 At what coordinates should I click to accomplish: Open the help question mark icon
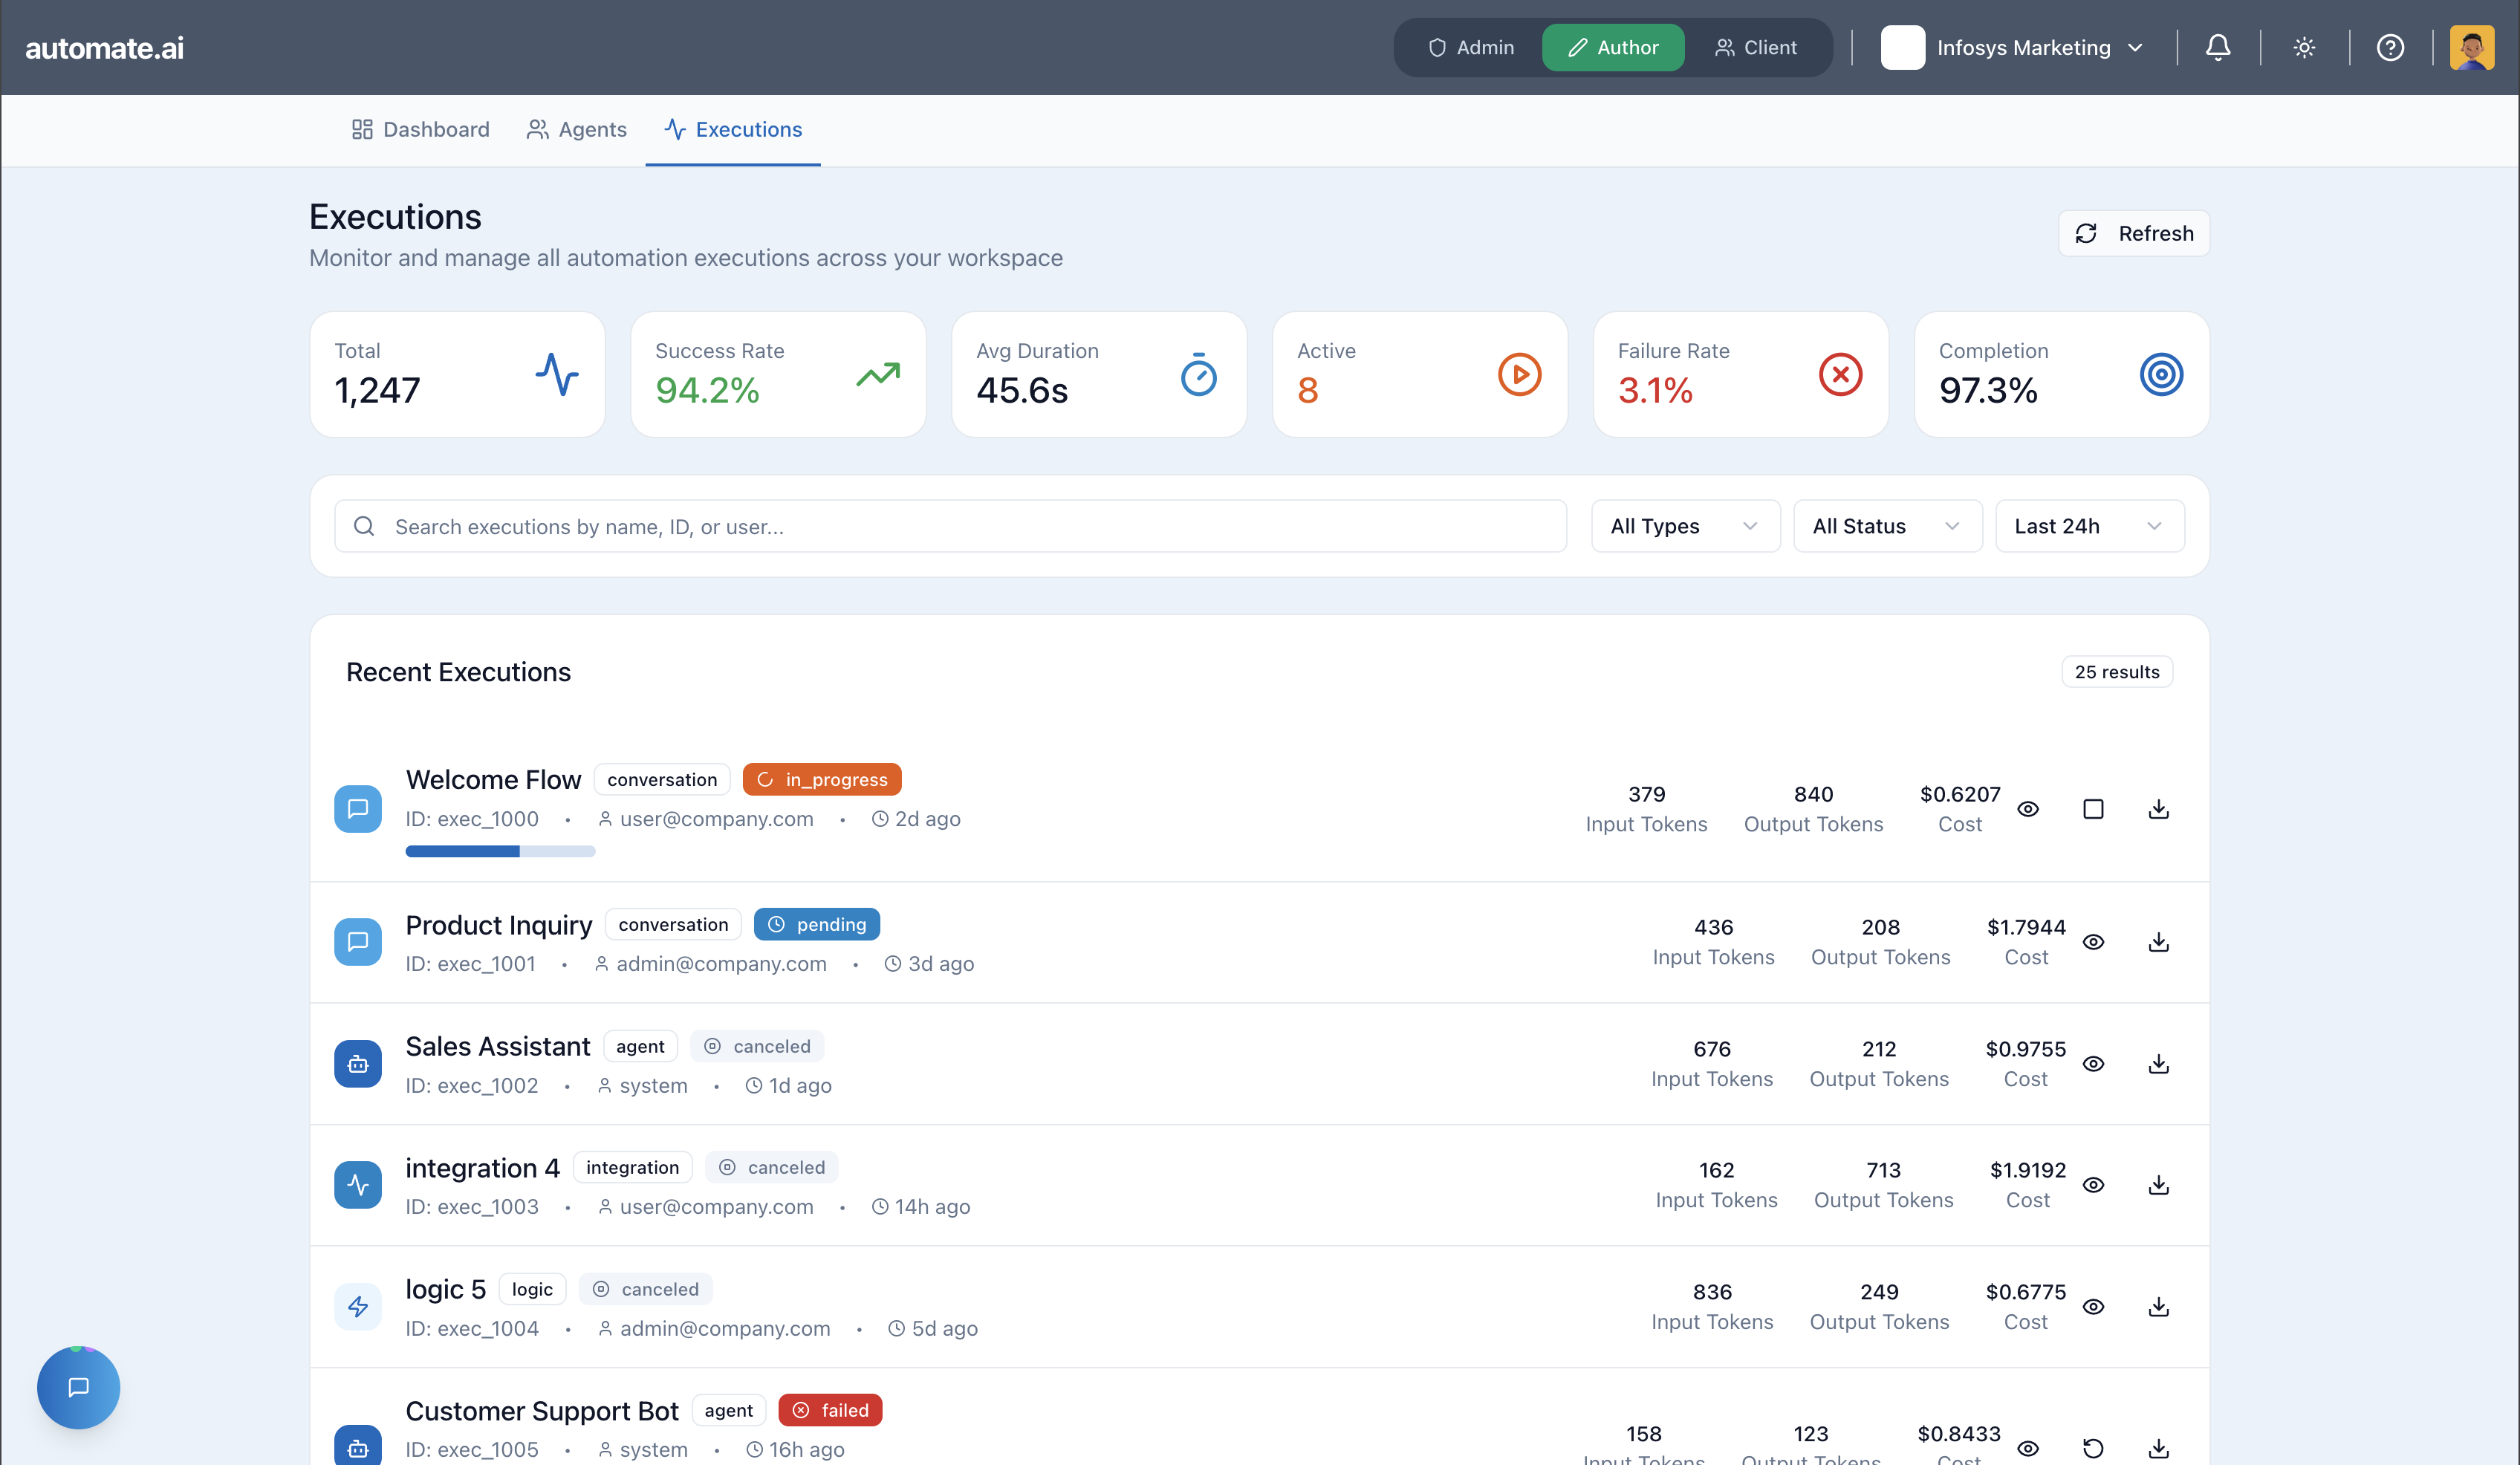click(x=2390, y=47)
